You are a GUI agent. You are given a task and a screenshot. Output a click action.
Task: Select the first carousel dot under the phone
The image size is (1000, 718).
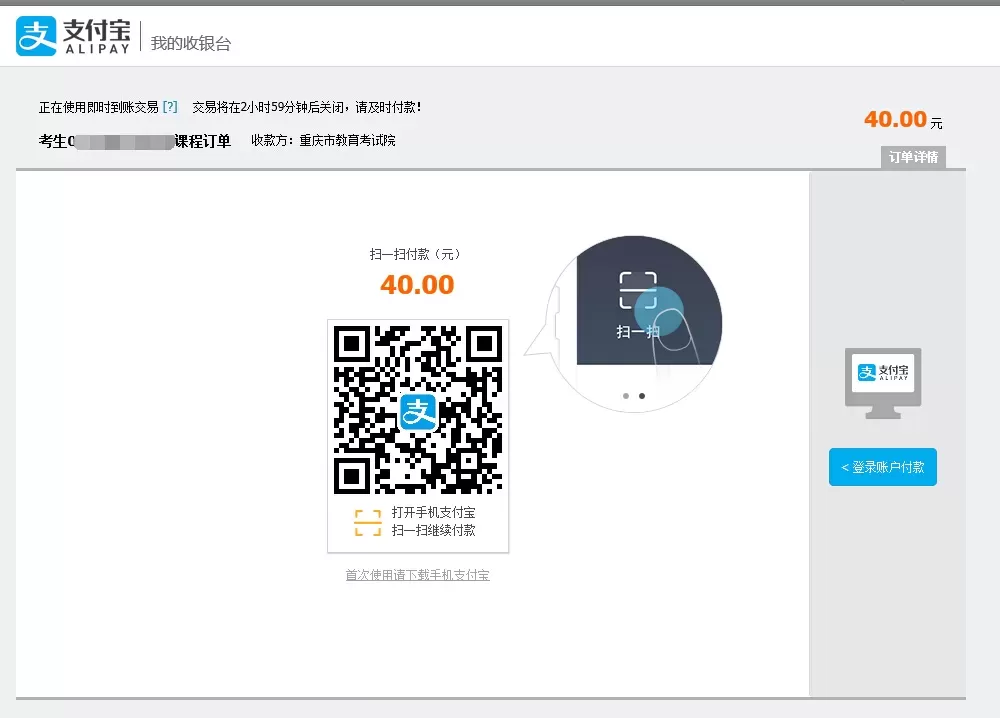[626, 396]
